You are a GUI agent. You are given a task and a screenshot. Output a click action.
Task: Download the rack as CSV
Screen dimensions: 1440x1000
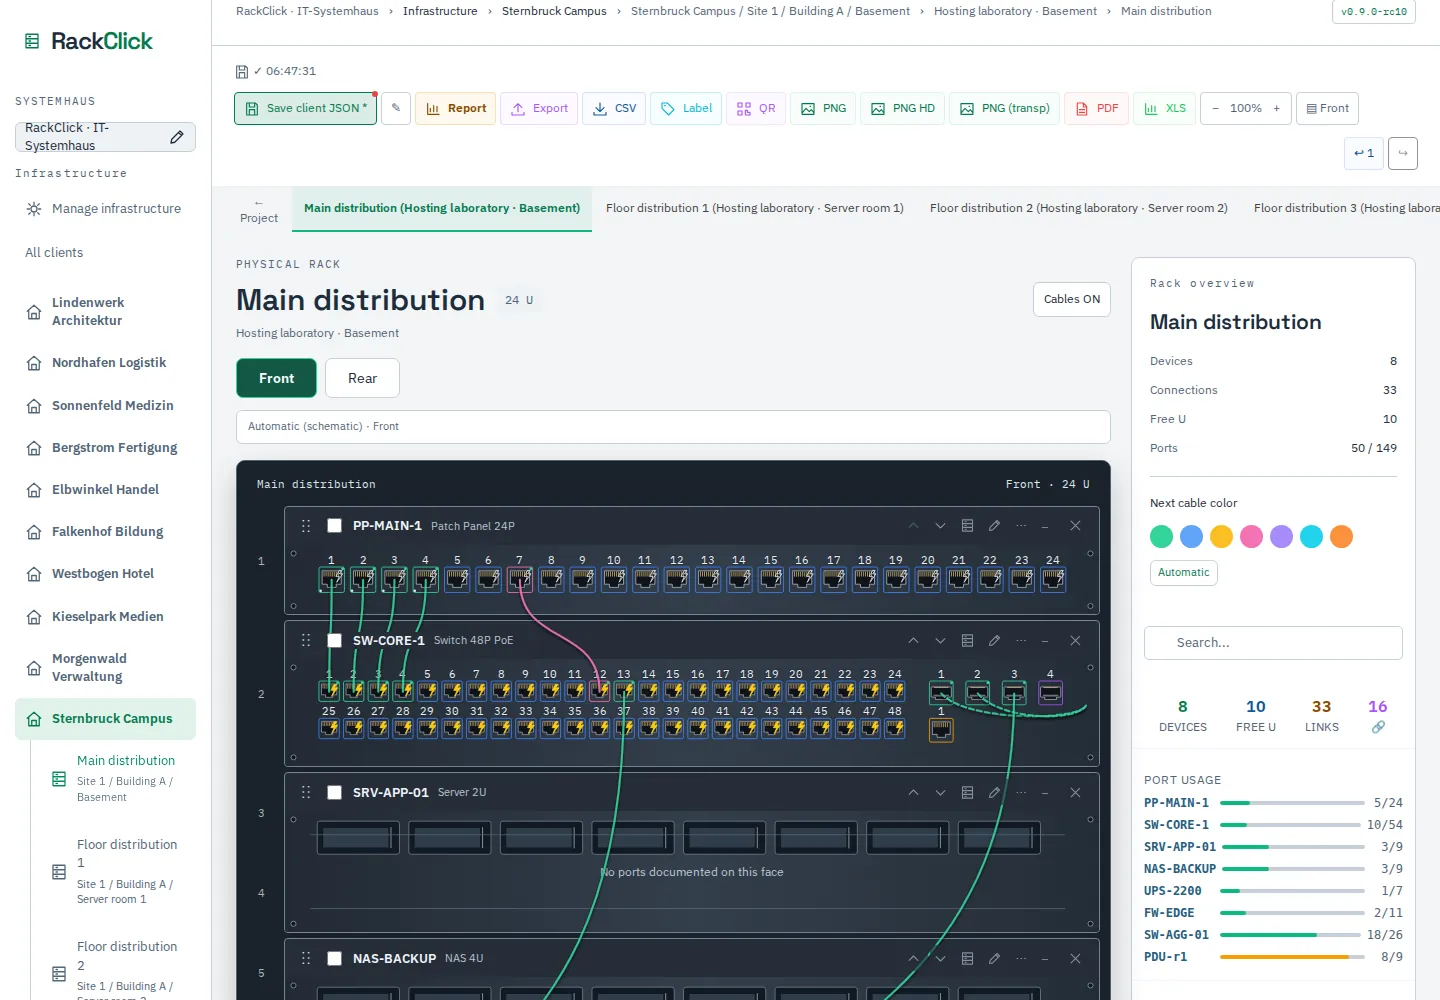(x=614, y=108)
